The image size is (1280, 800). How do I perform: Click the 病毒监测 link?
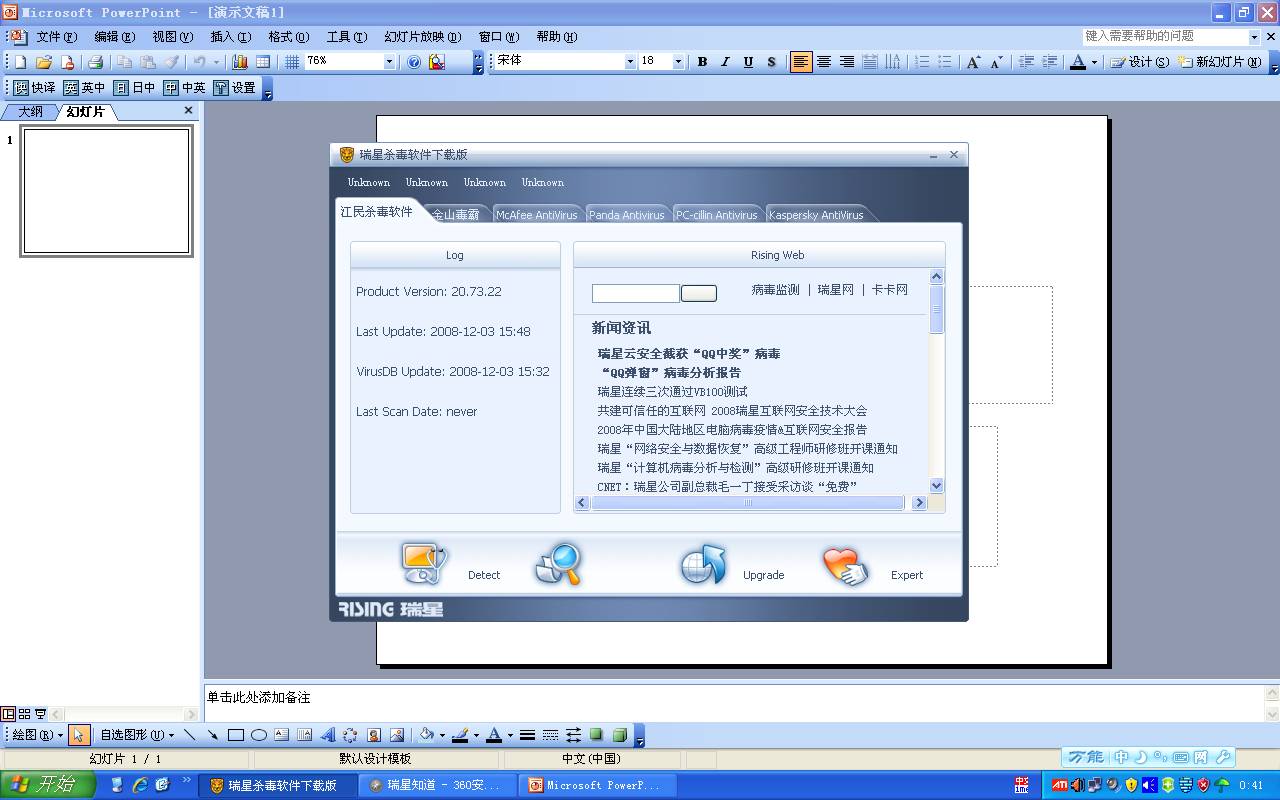(x=776, y=290)
